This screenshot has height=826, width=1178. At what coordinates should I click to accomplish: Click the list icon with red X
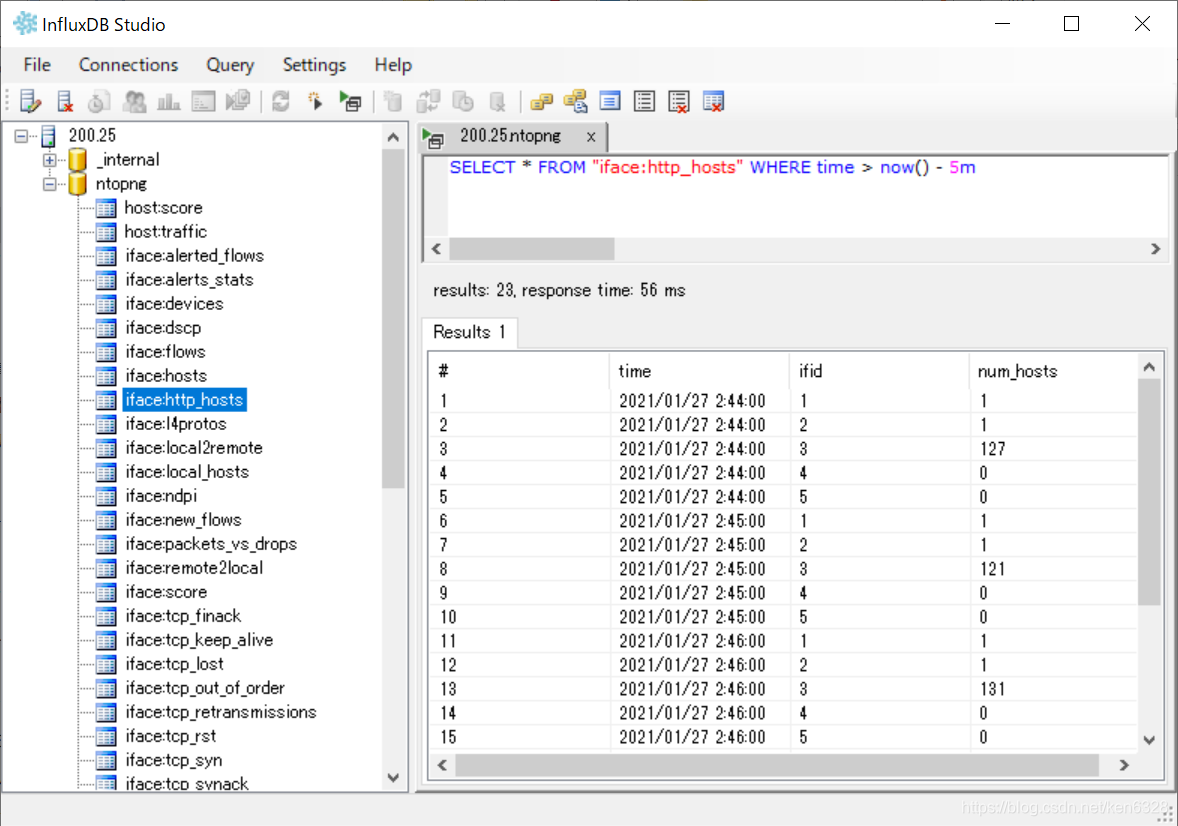[x=679, y=101]
